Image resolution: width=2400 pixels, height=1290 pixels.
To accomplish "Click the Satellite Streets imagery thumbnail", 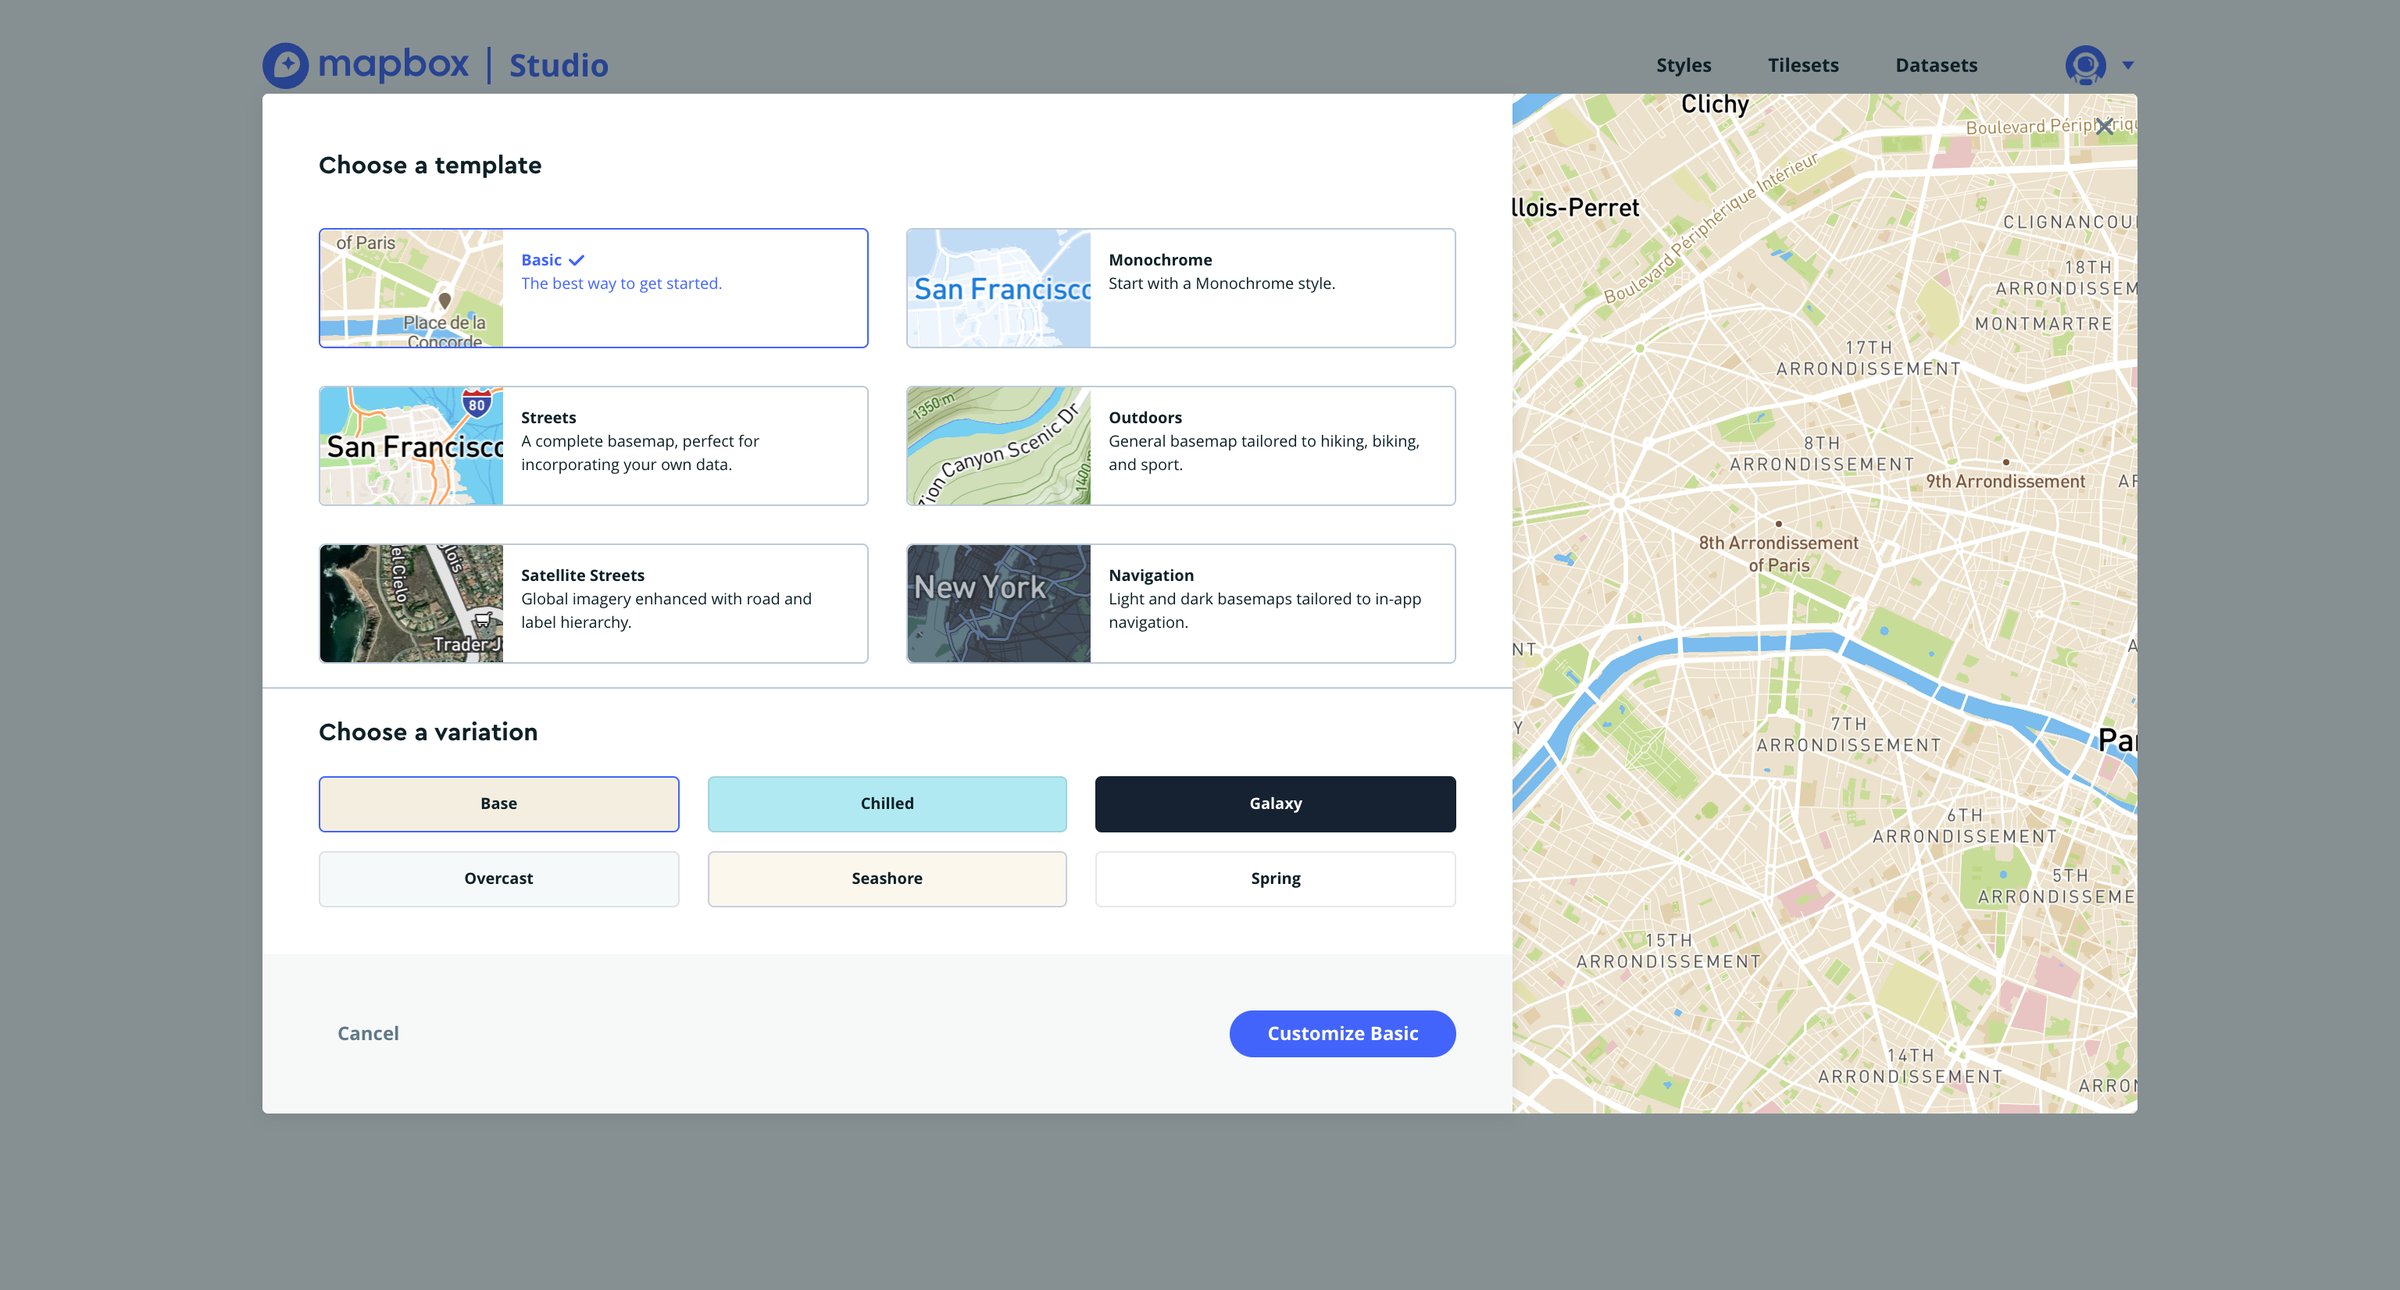I will [411, 604].
